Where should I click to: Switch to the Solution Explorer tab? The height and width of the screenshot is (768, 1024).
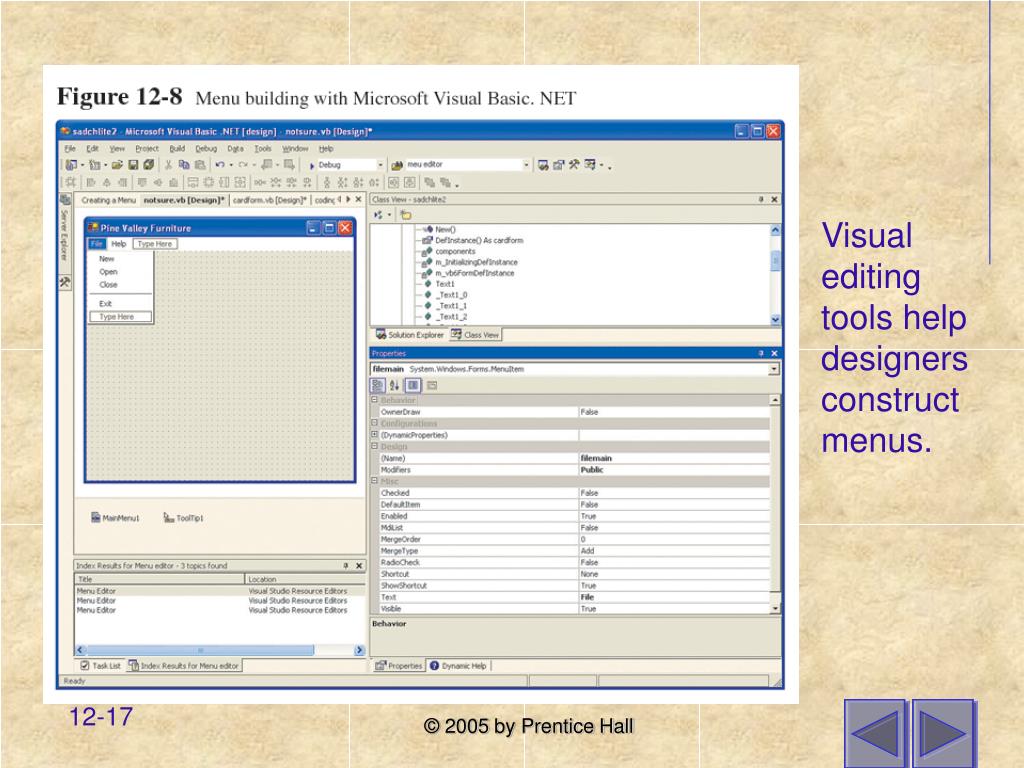pyautogui.click(x=409, y=335)
